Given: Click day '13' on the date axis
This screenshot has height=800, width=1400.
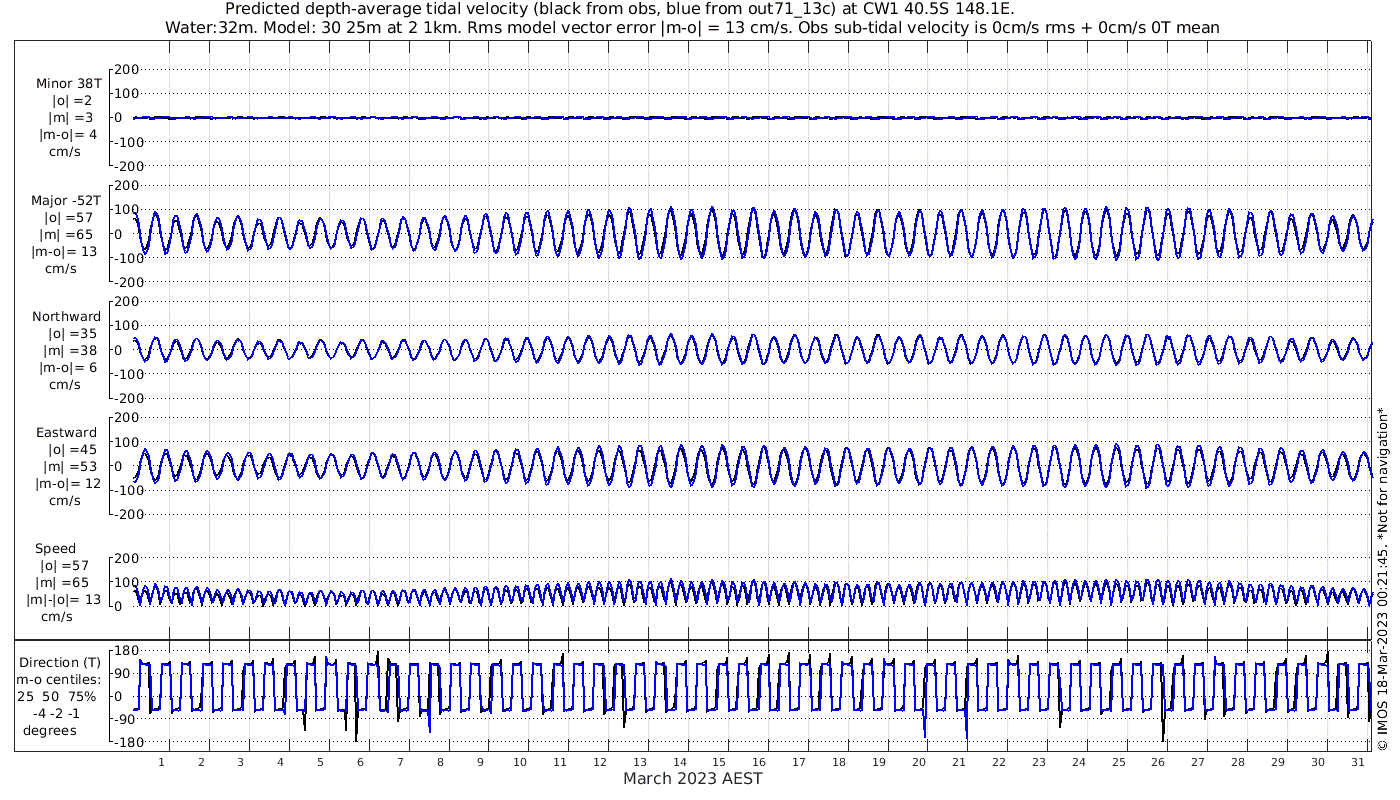Looking at the screenshot, I should 640,762.
